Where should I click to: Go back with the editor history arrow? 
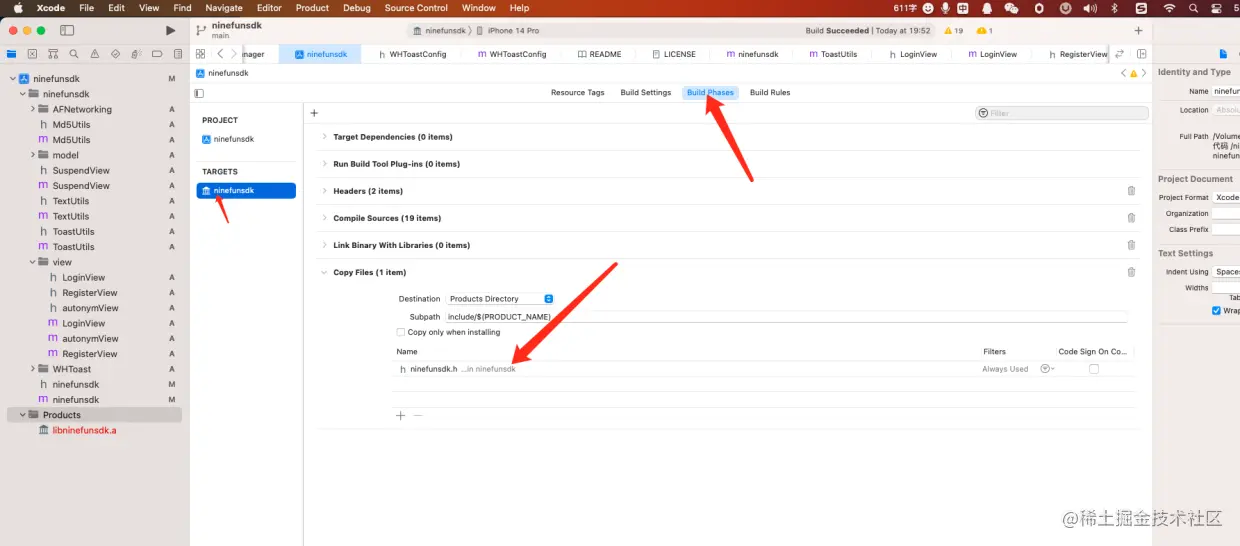tap(220, 54)
